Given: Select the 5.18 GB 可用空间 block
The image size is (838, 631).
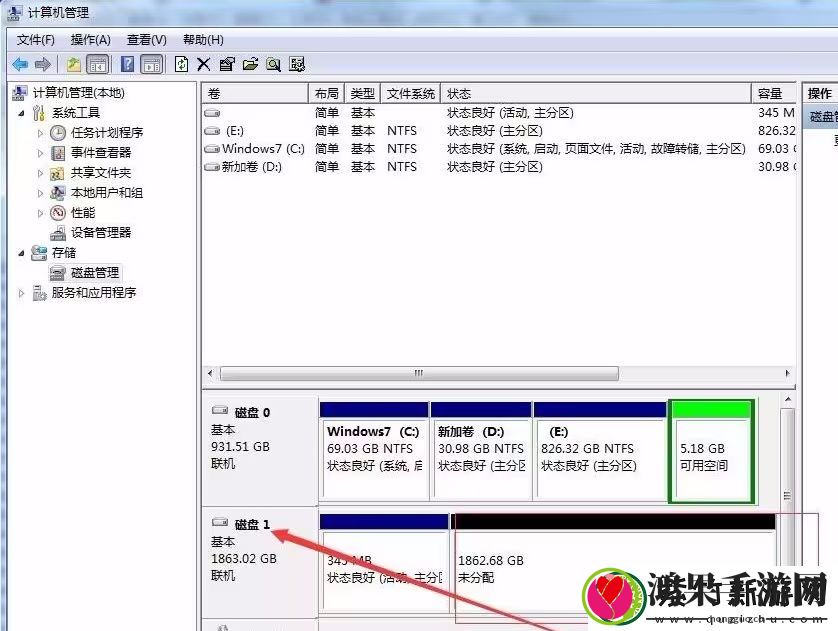Looking at the screenshot, I should (711, 451).
